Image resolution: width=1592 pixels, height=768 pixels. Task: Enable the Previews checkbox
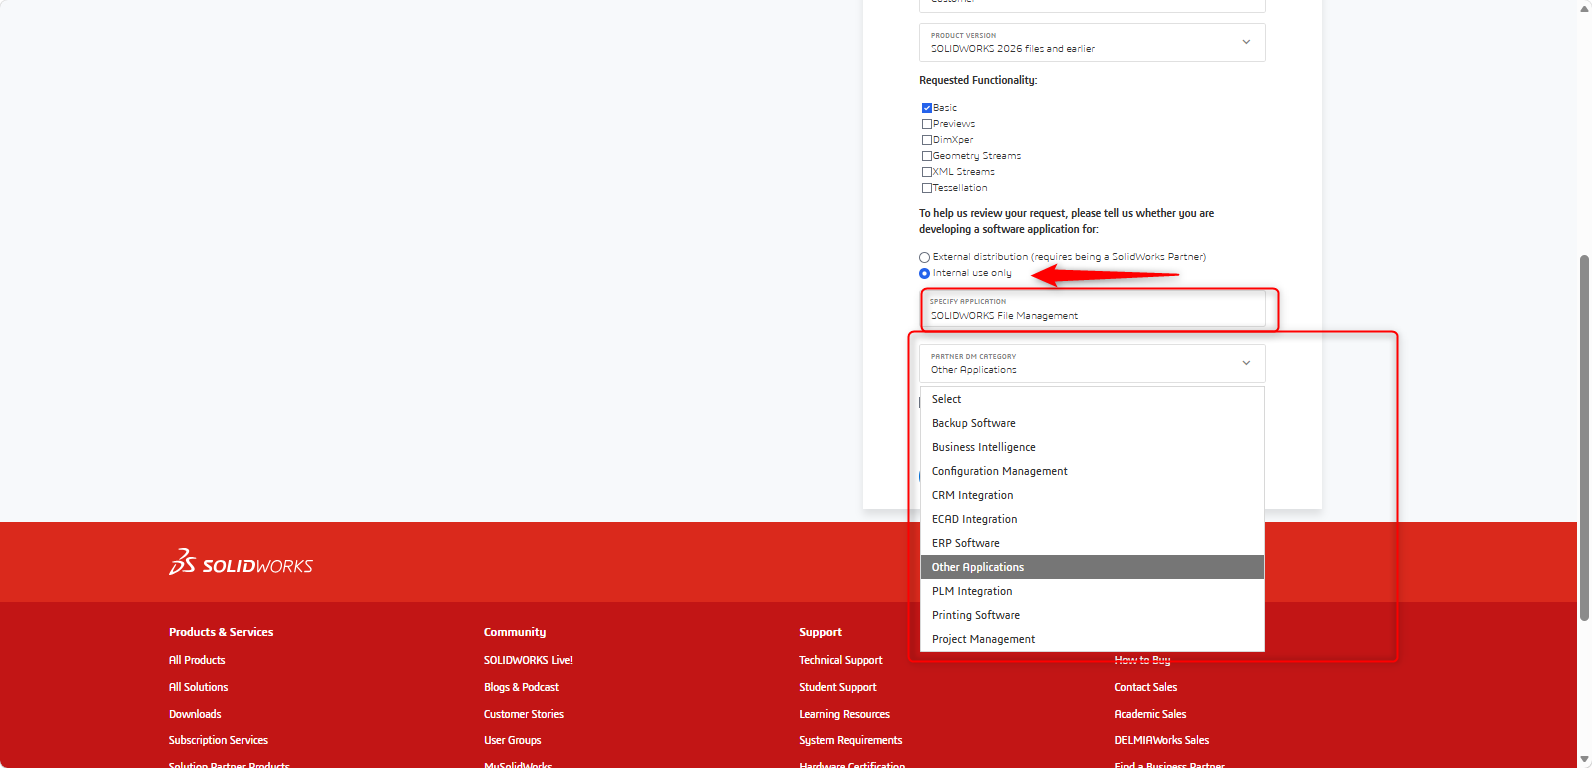click(927, 124)
